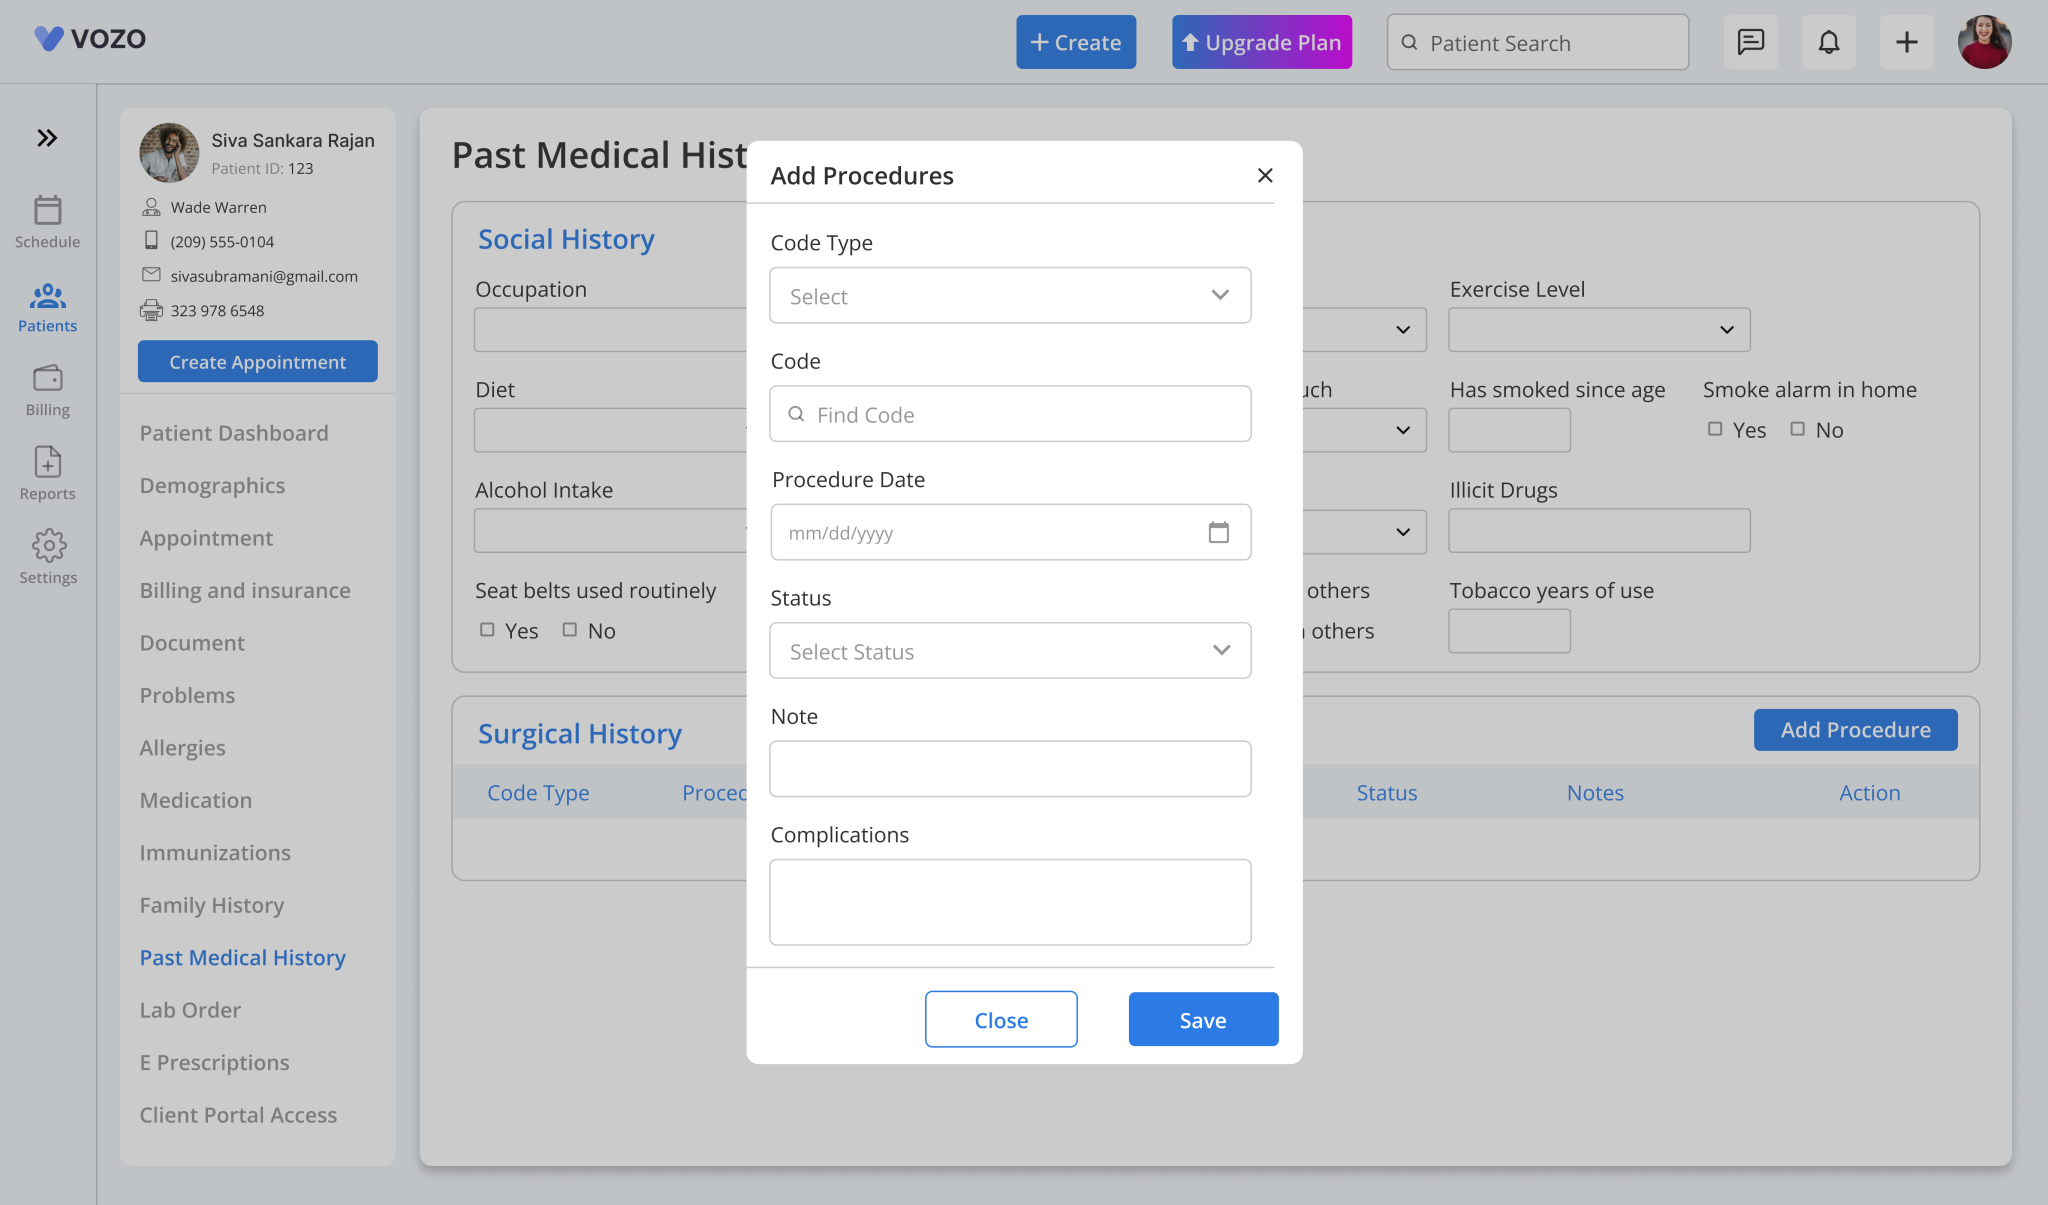
Task: Navigate to Family History menu item
Action: (212, 905)
